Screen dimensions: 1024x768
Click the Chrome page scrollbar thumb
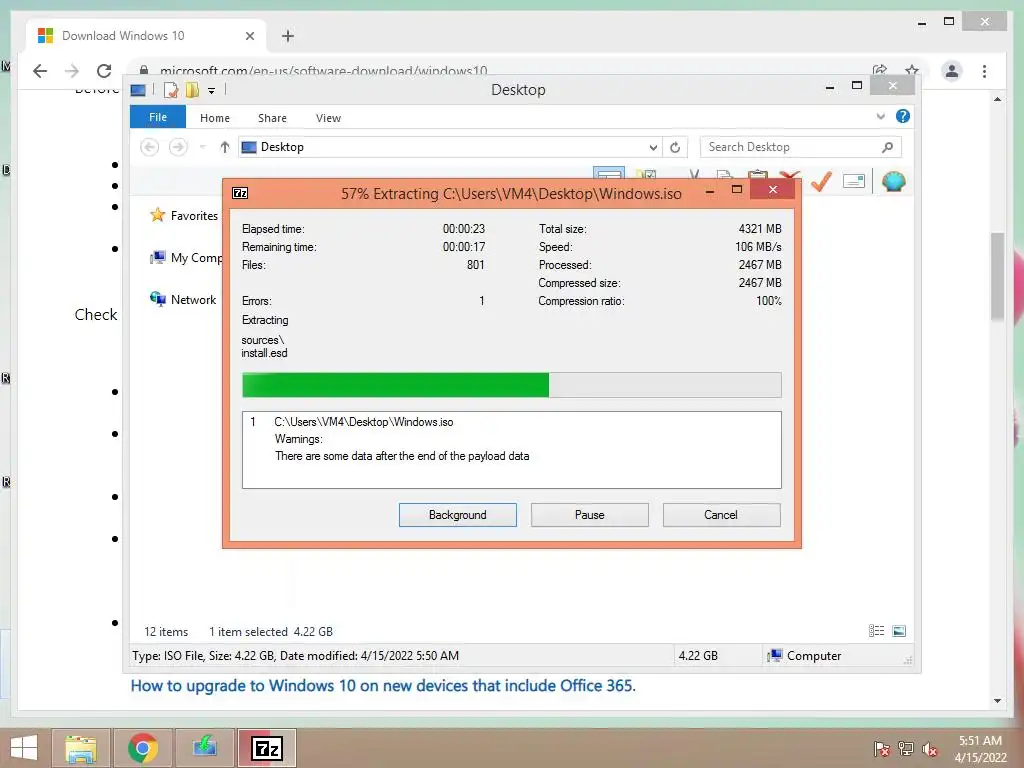pyautogui.click(x=997, y=276)
